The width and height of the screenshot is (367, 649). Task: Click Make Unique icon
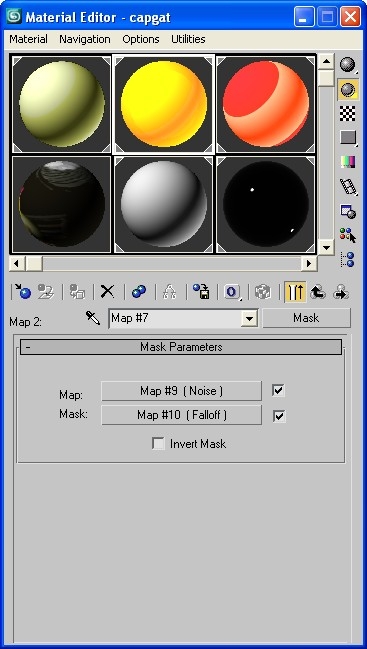170,292
